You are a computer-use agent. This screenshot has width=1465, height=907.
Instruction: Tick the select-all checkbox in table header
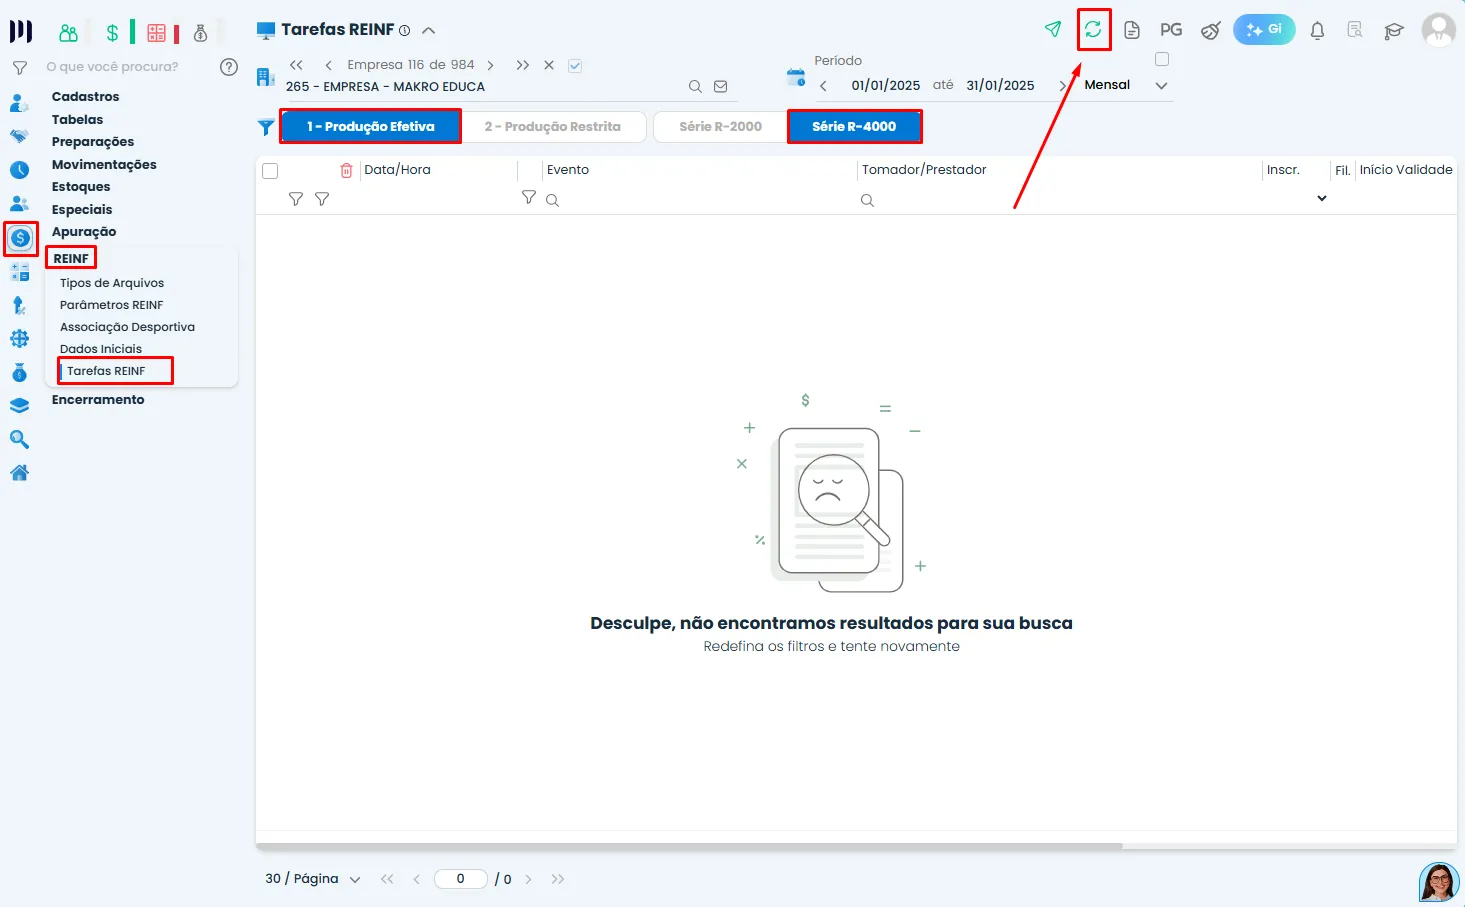(x=270, y=171)
